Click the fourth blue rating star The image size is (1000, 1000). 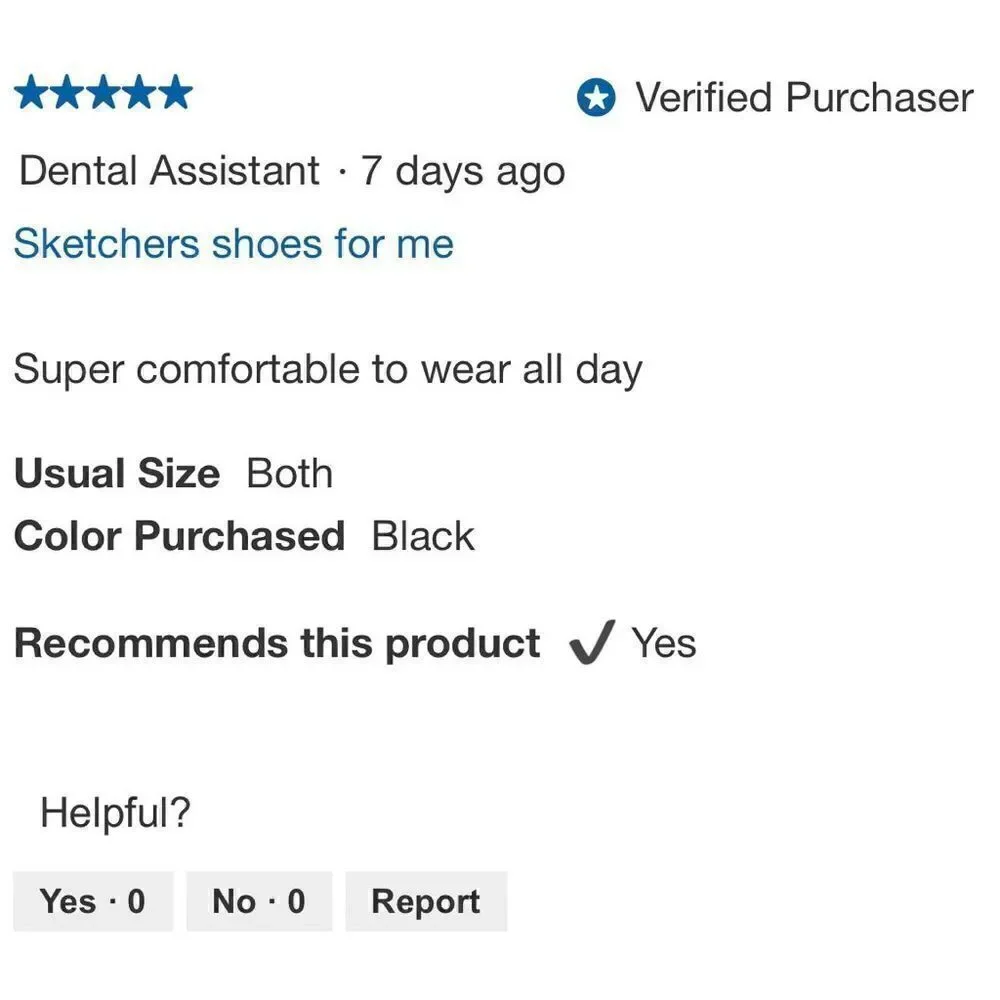139,92
